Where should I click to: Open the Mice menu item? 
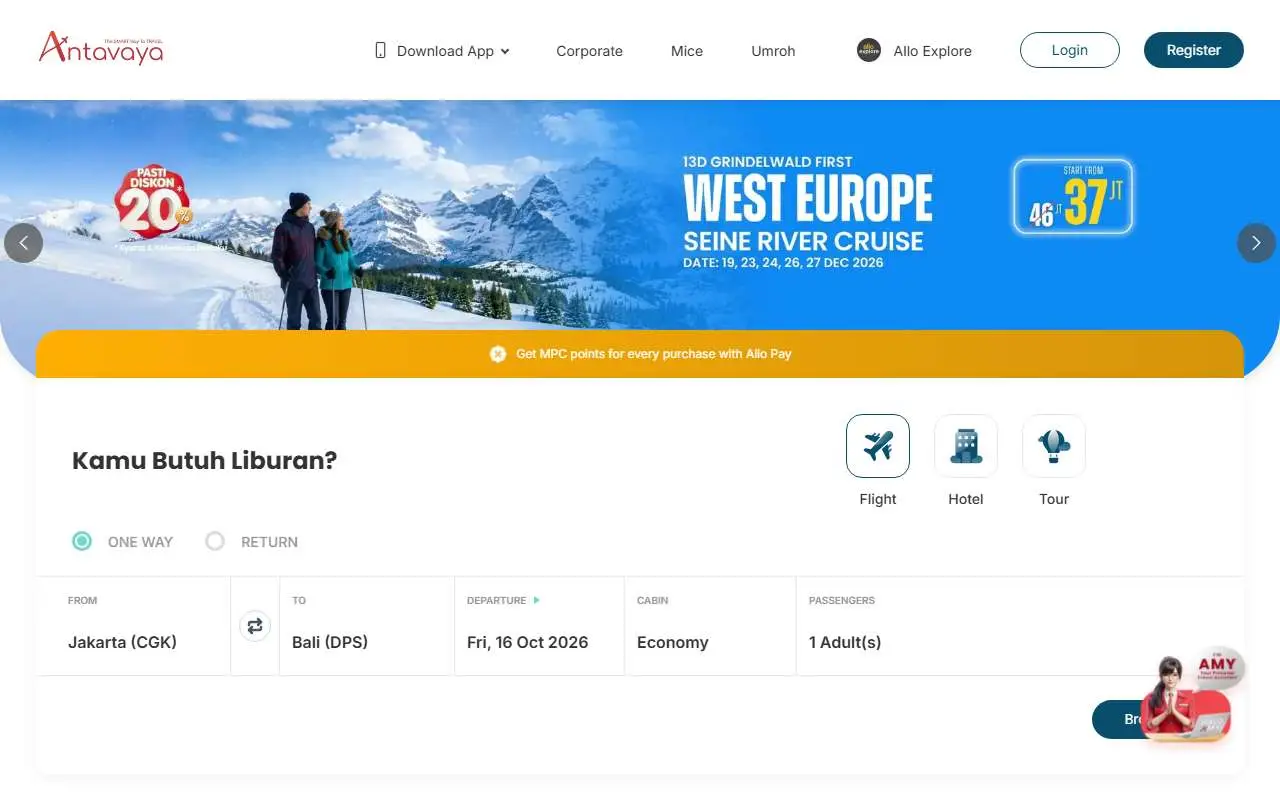click(x=687, y=51)
